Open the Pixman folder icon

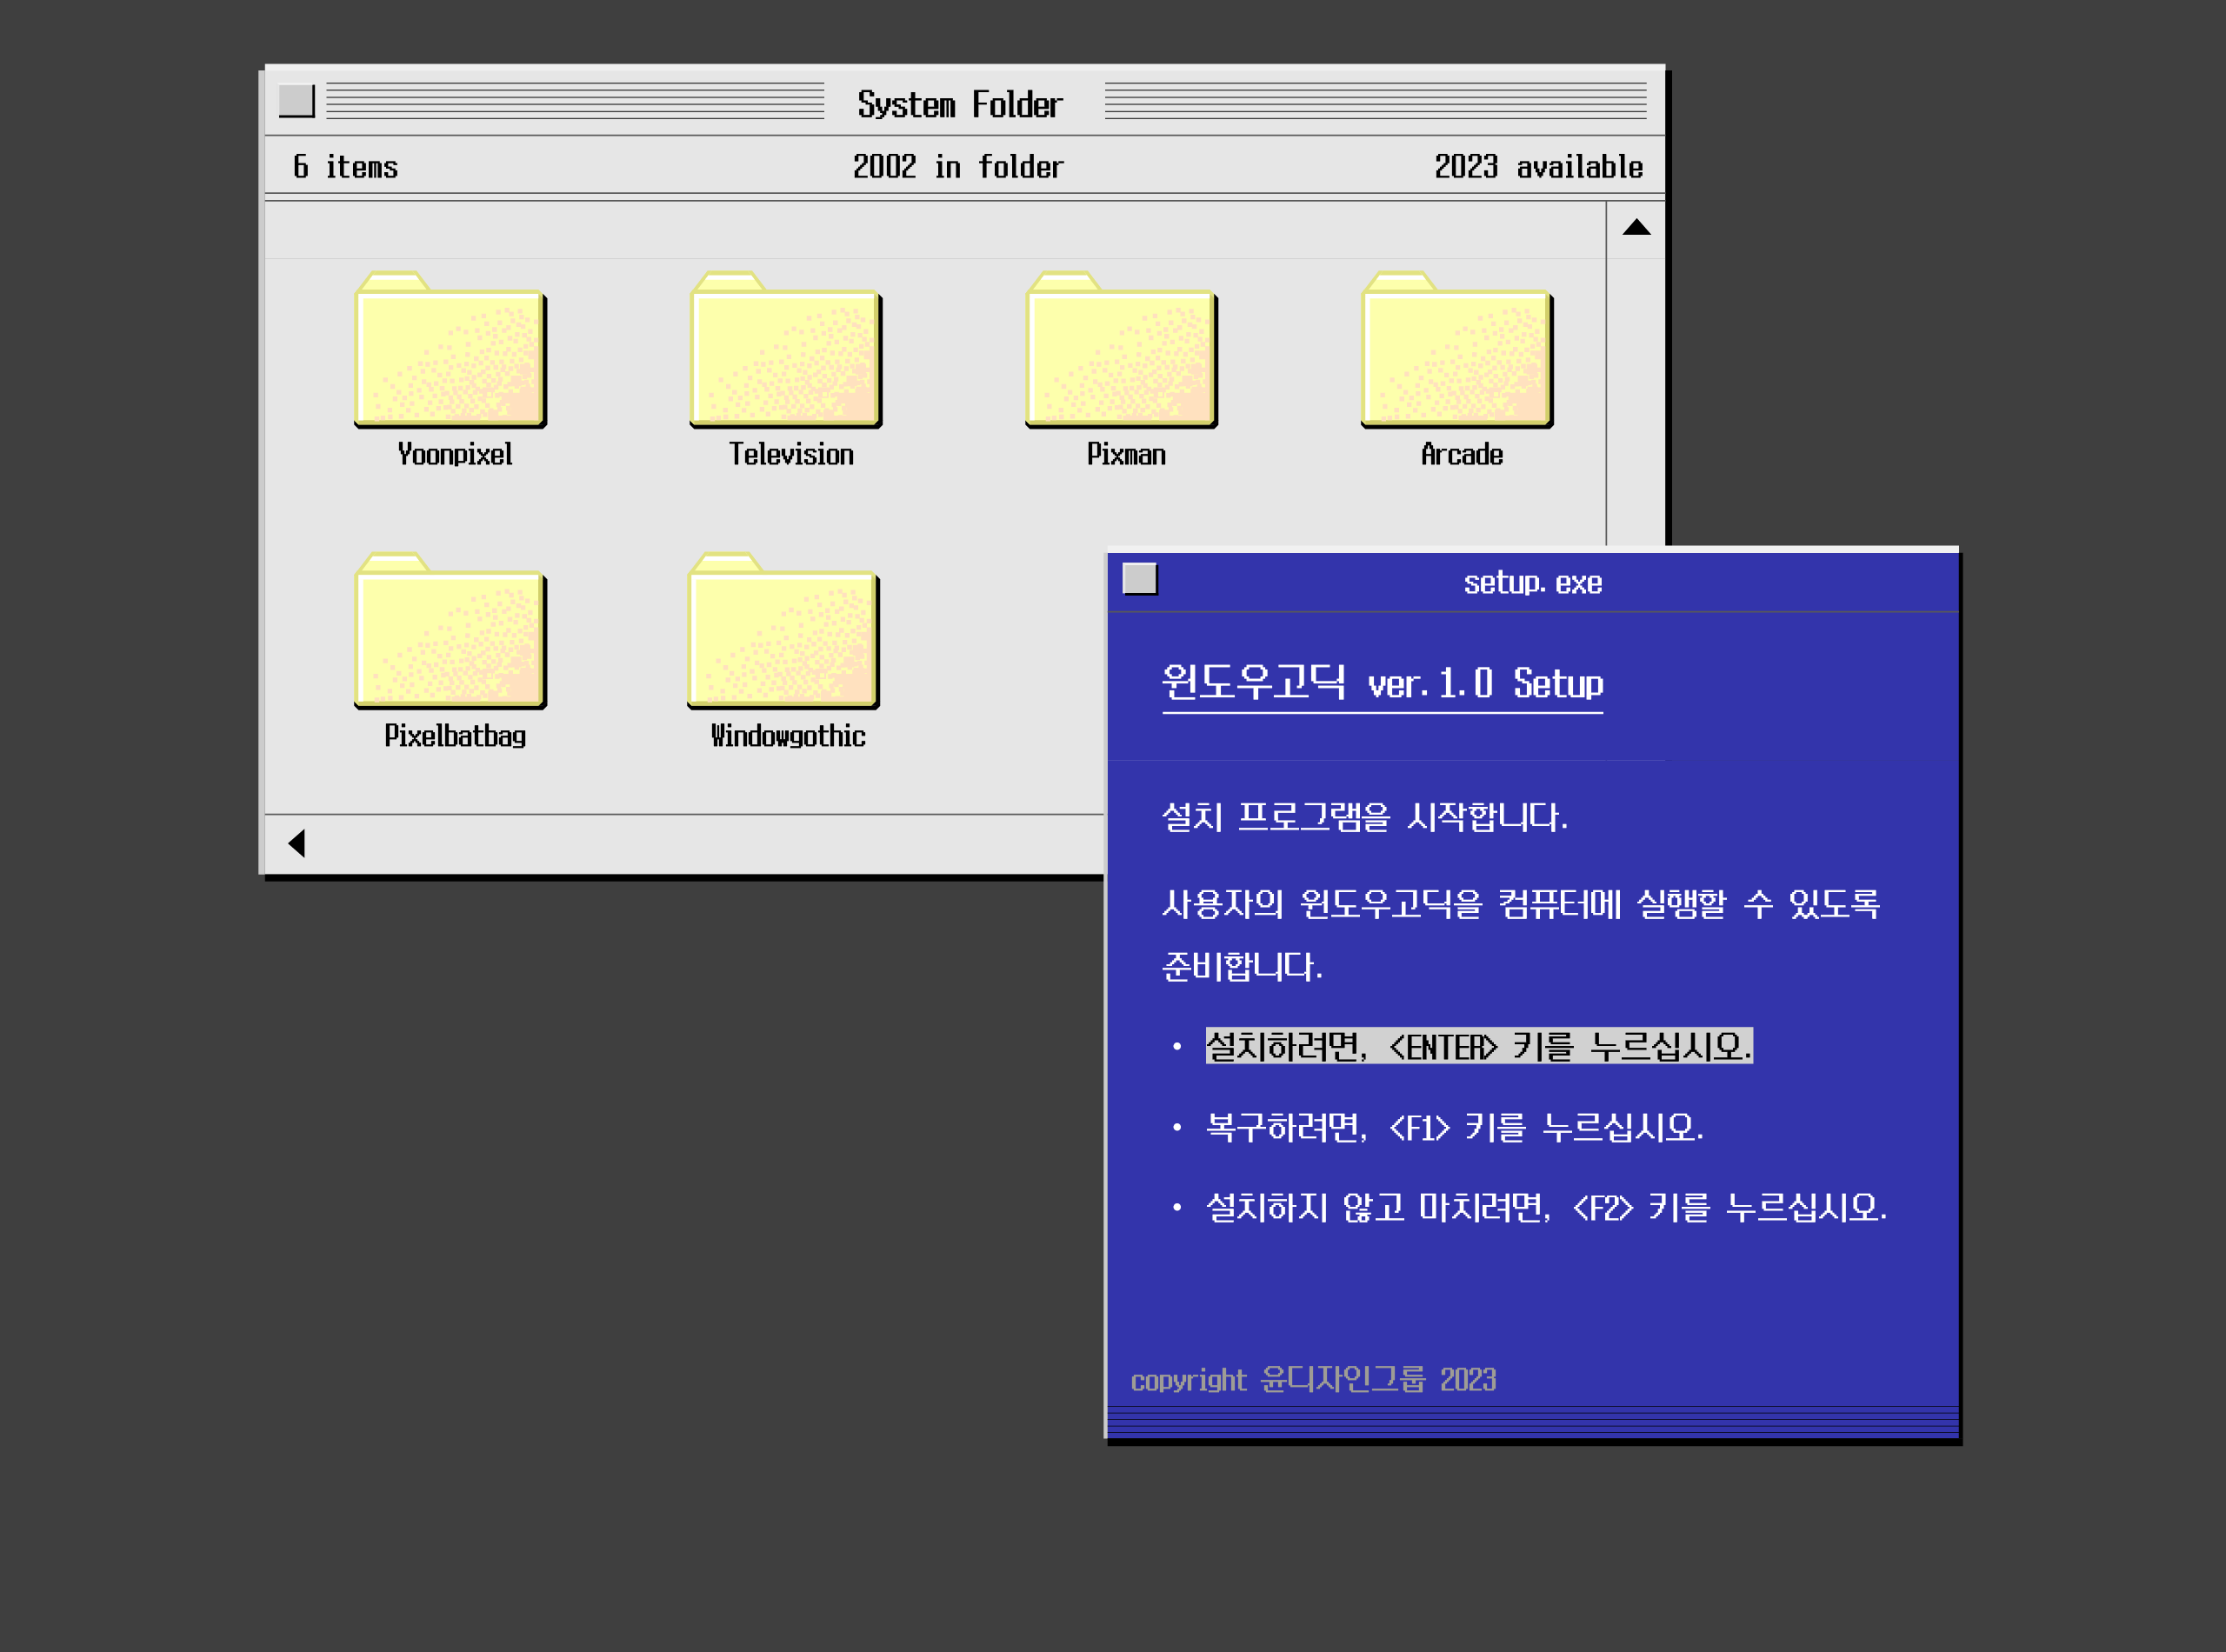click(1122, 350)
